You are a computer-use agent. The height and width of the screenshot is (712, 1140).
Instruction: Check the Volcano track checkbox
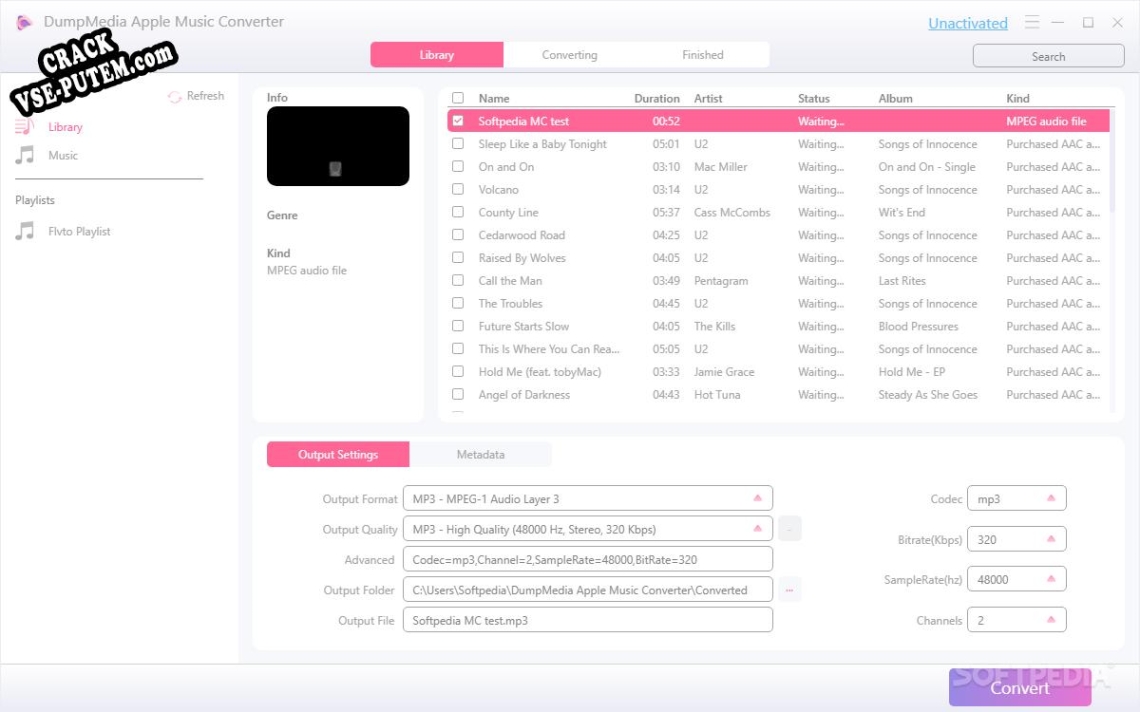coord(458,189)
